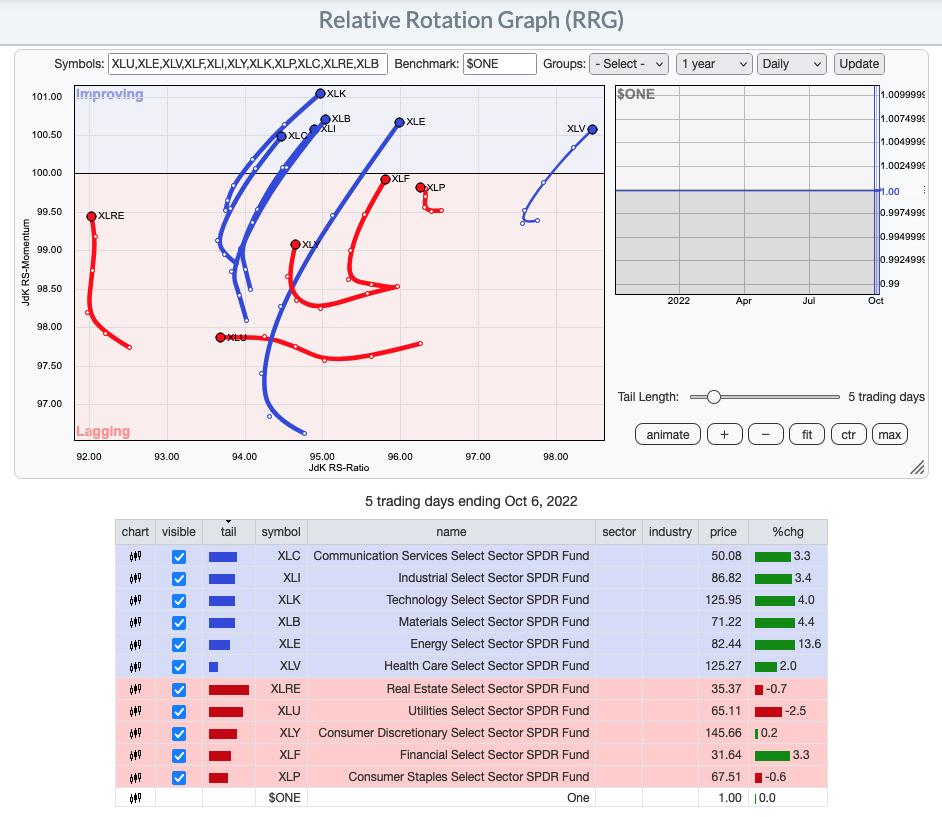
Task: Hide XLV using its visible checkbox
Action: 179,667
